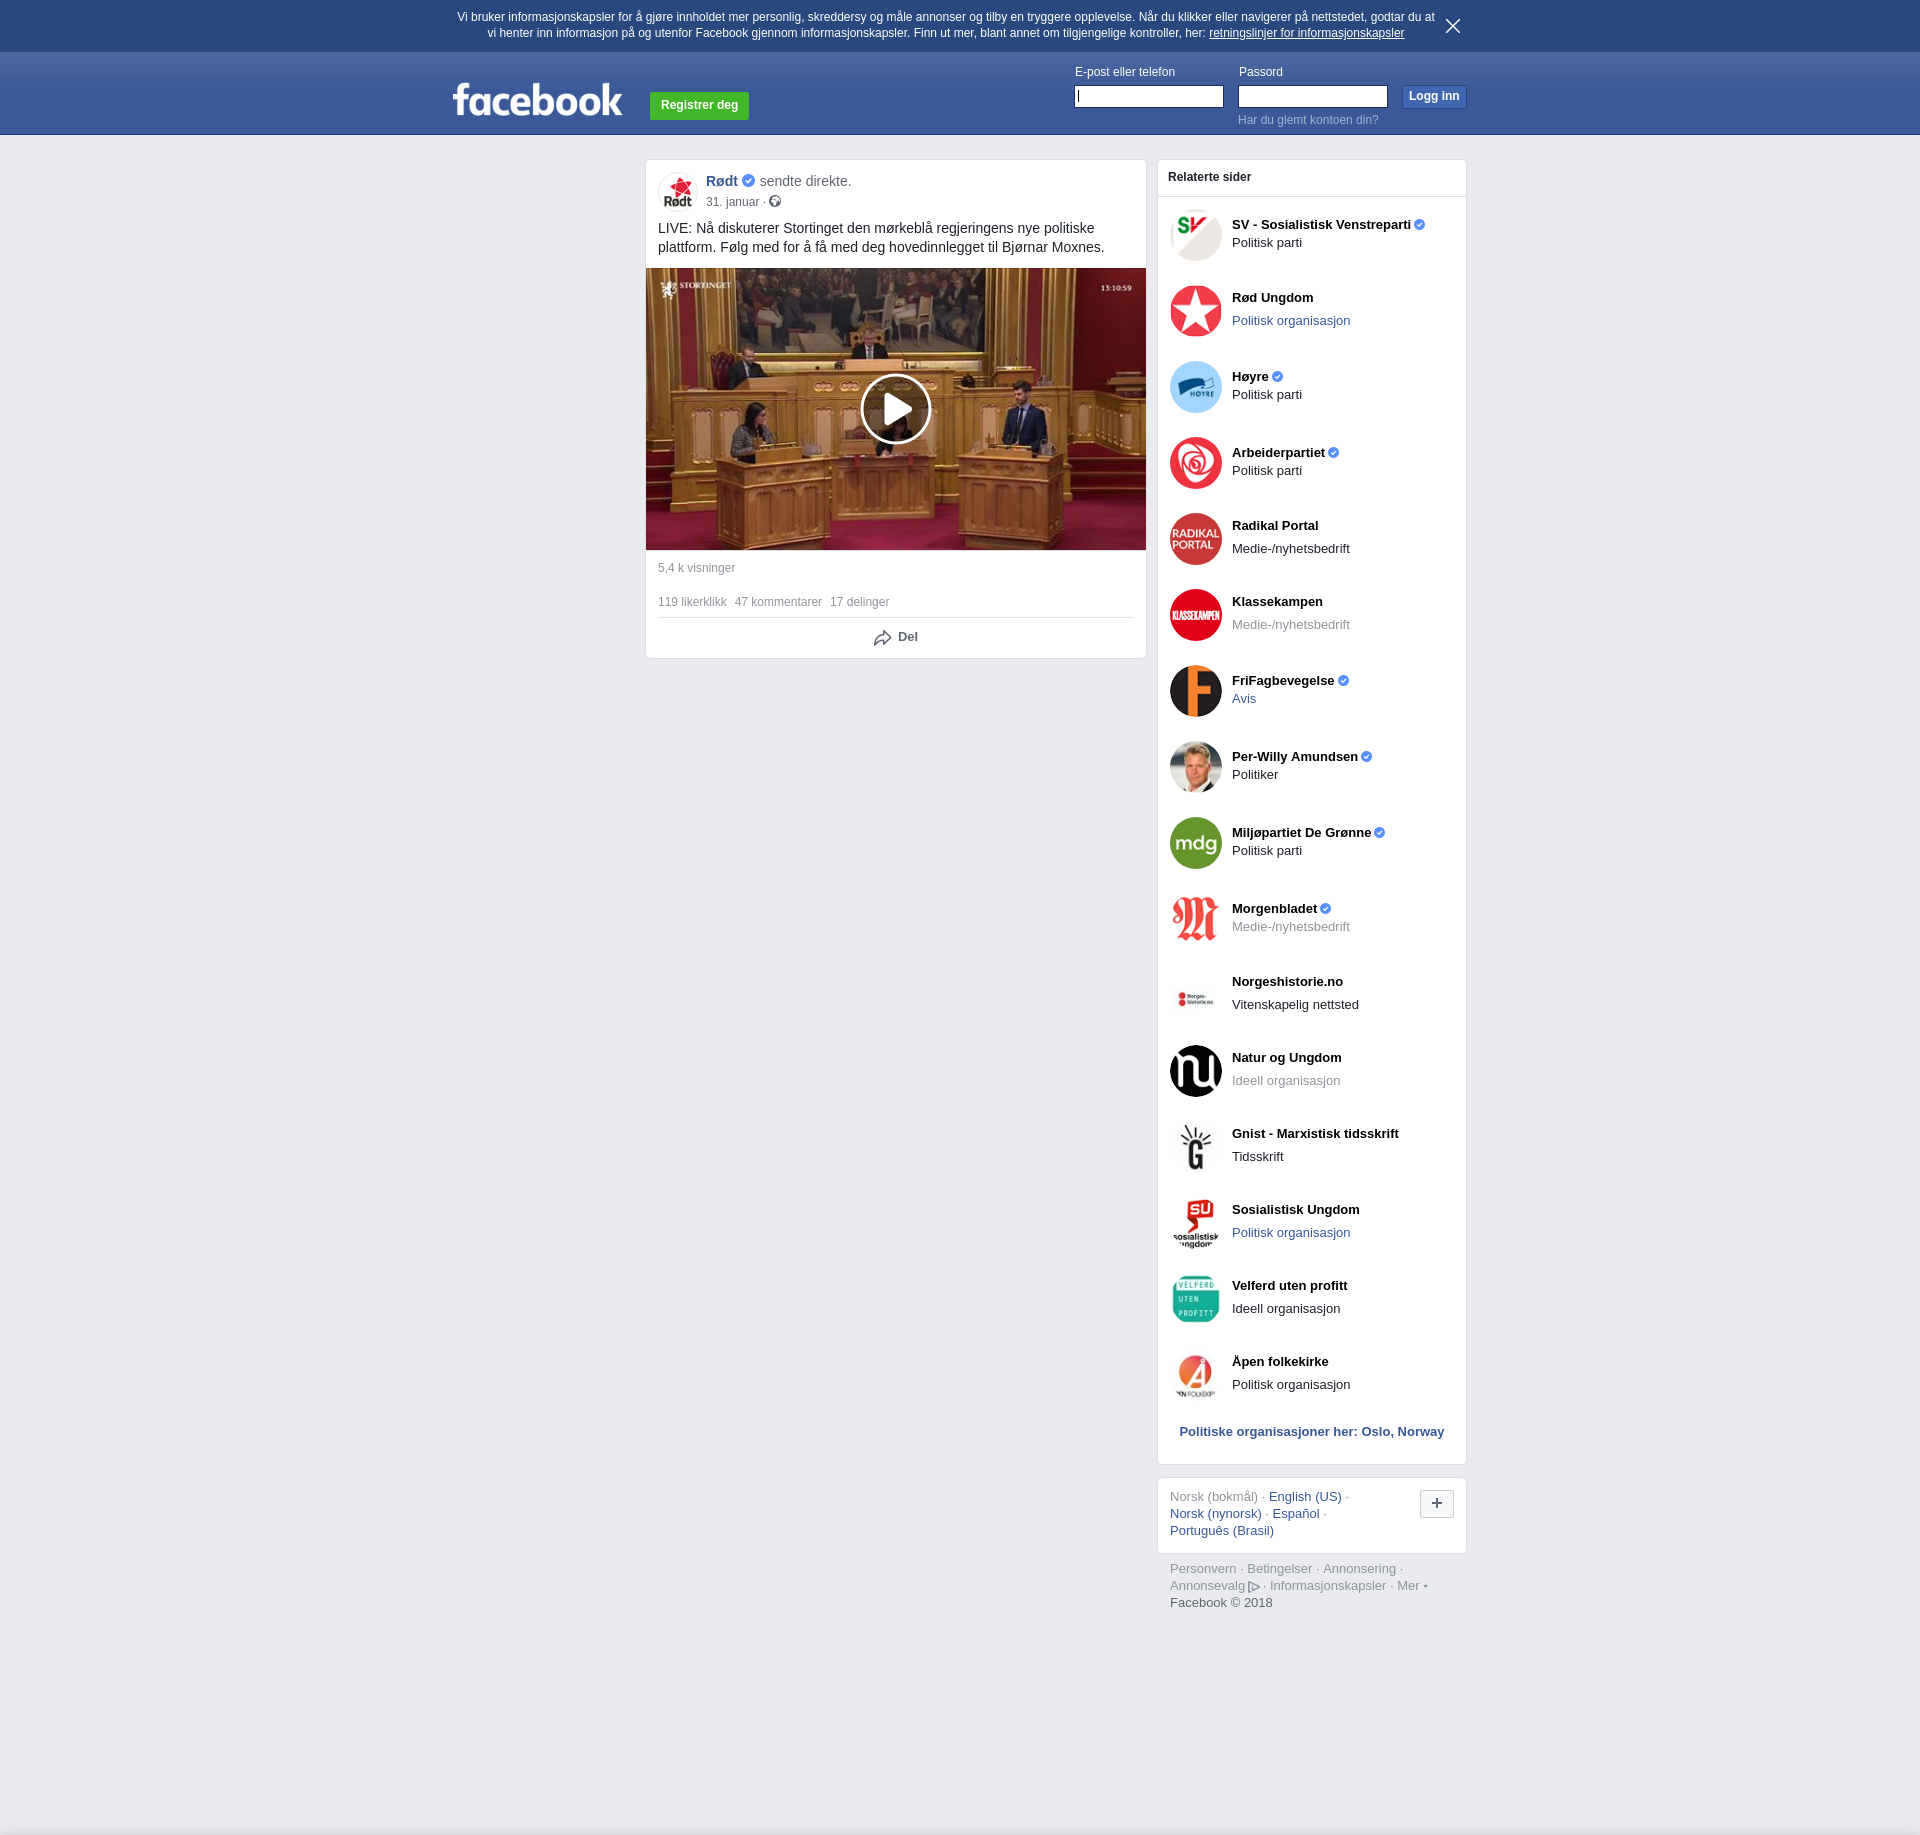1920x1835 pixels.
Task: Open the Høyre page logo
Action: click(1195, 387)
